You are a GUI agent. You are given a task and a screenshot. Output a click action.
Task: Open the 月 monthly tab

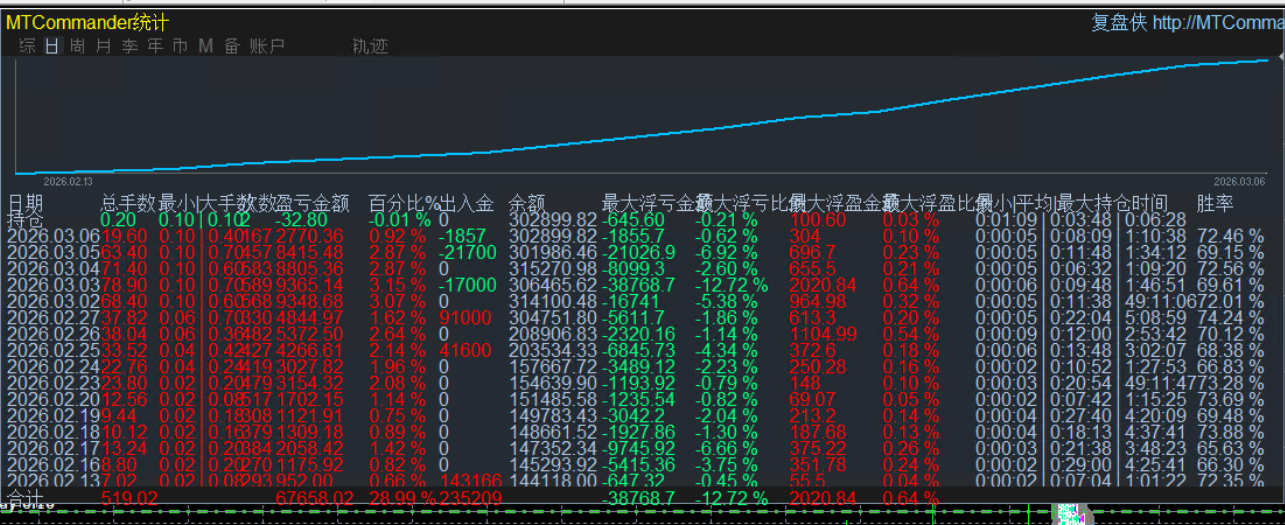[104, 46]
